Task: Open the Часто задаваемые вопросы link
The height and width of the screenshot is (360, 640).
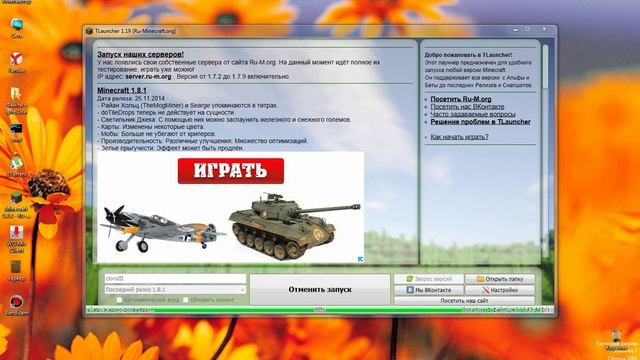Action: pos(473,114)
